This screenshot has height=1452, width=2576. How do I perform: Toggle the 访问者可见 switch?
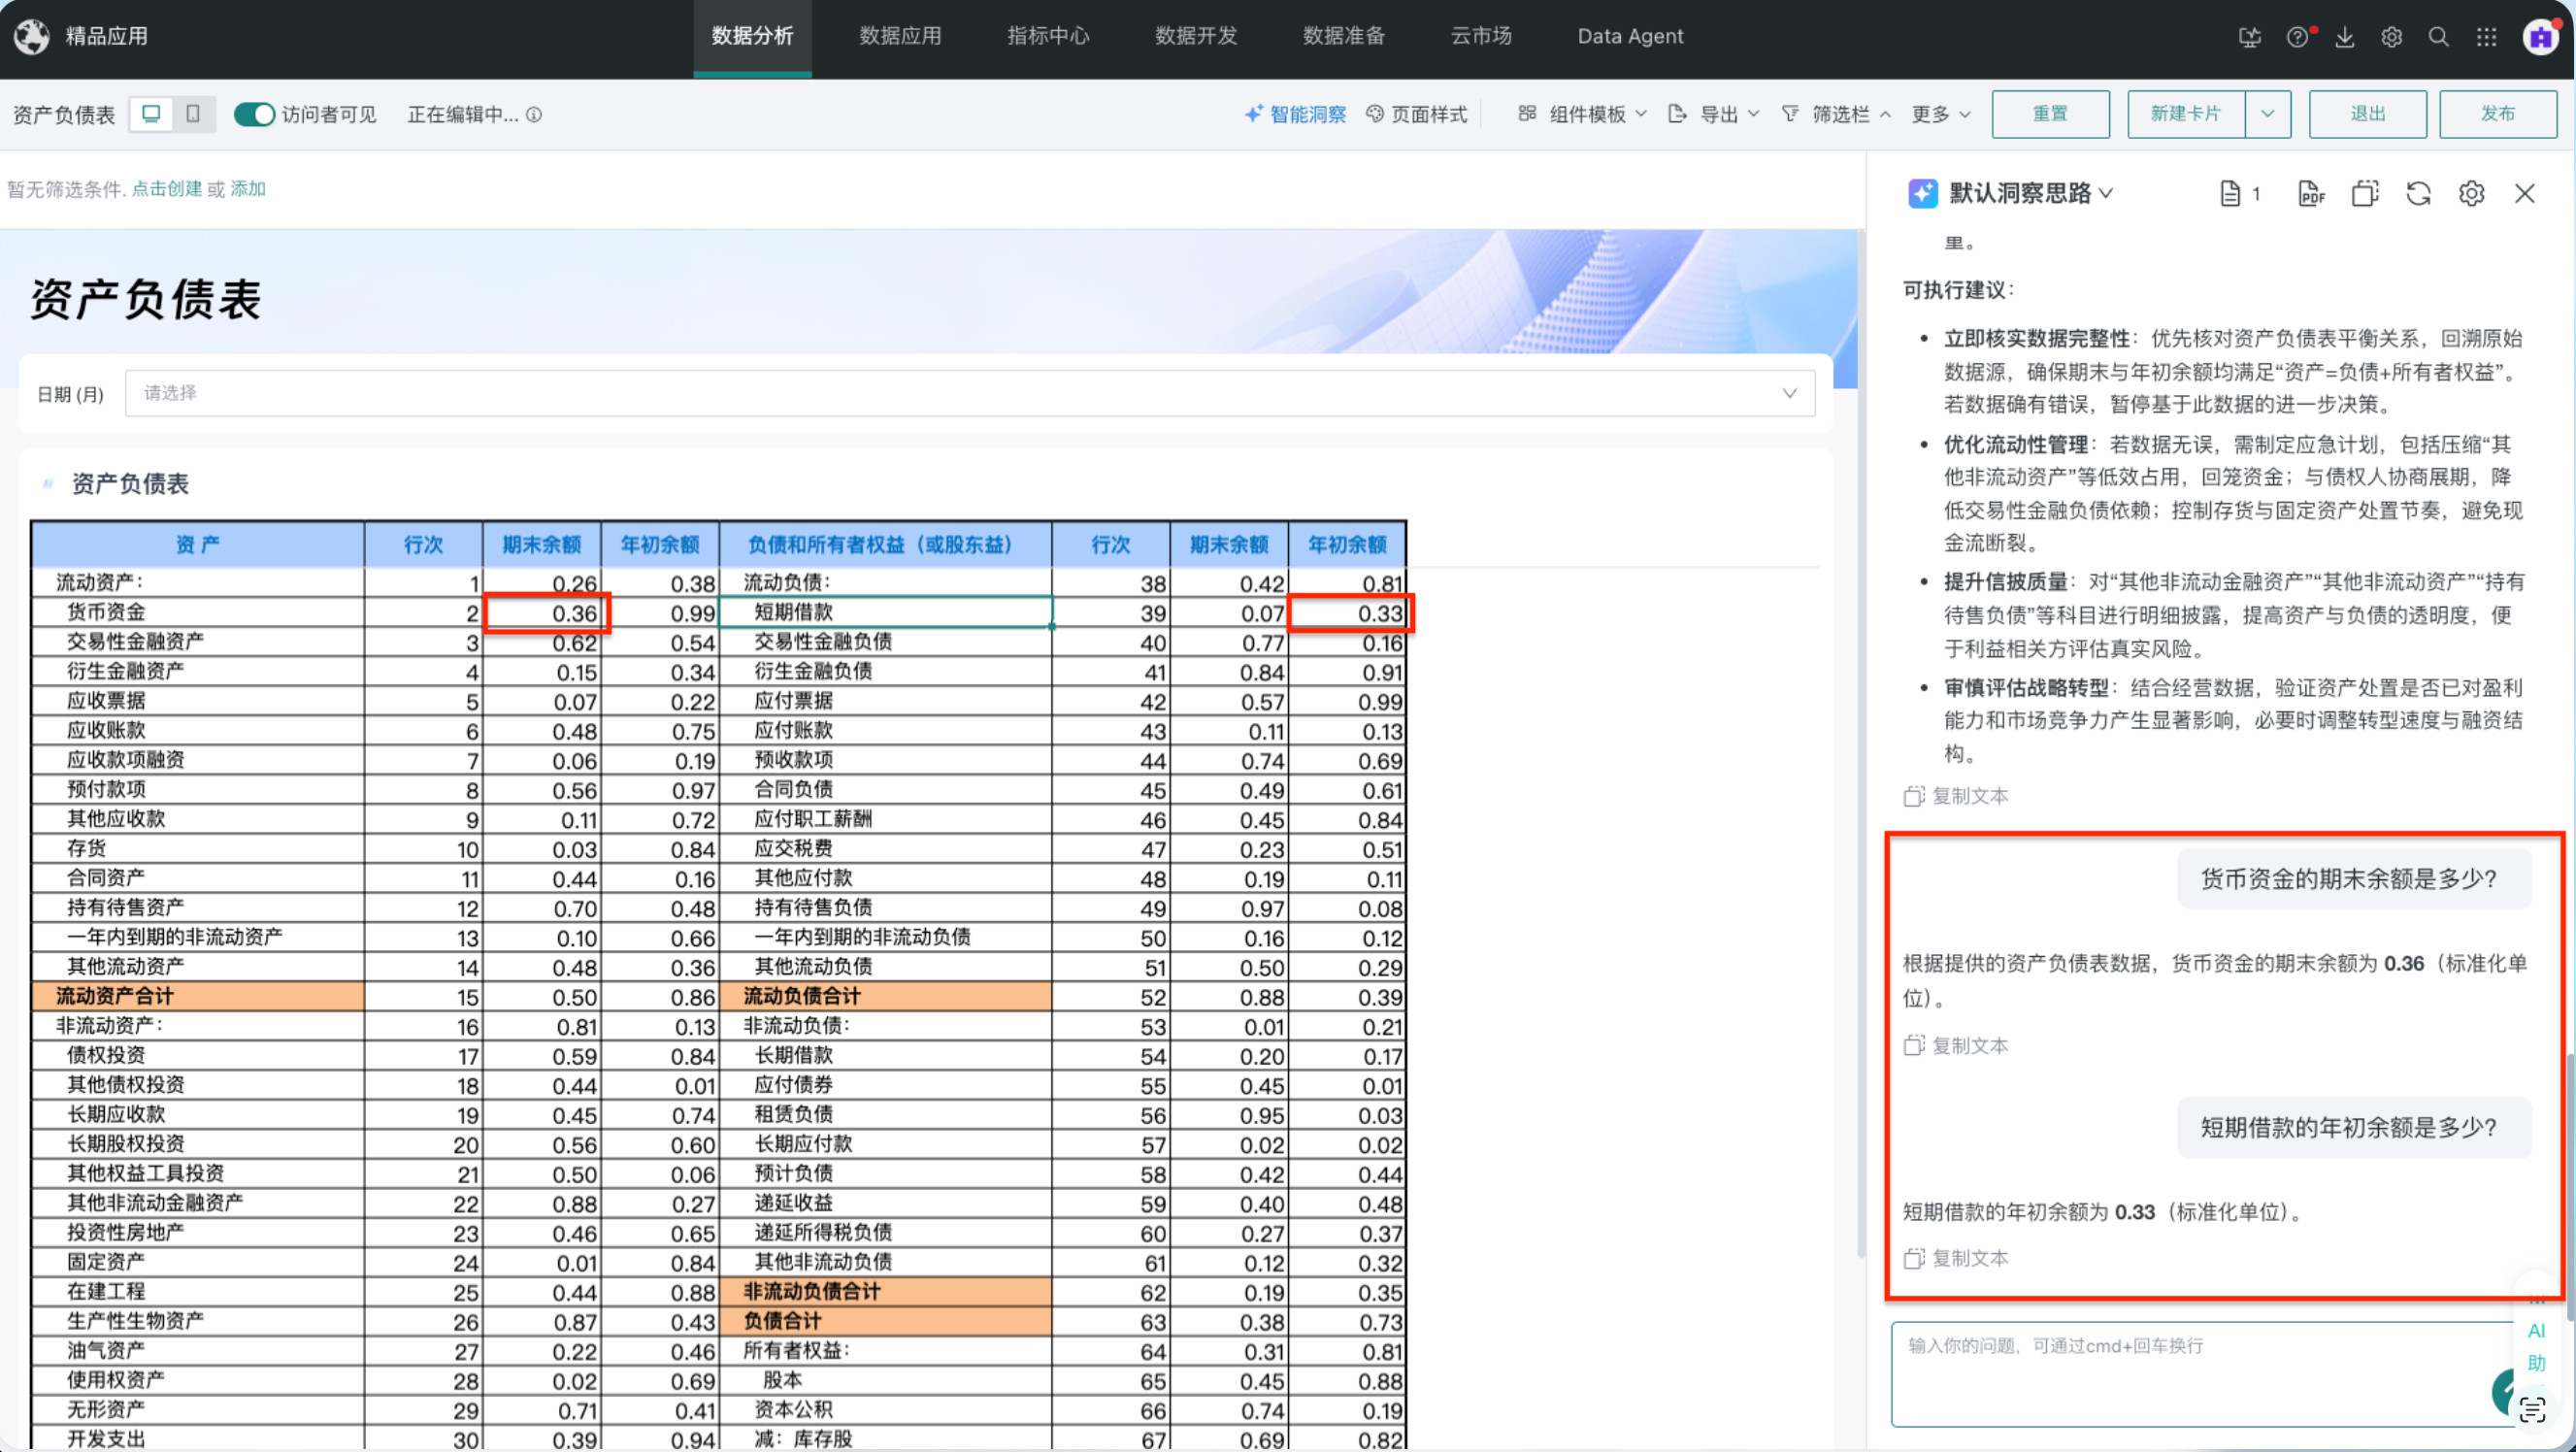(x=254, y=114)
